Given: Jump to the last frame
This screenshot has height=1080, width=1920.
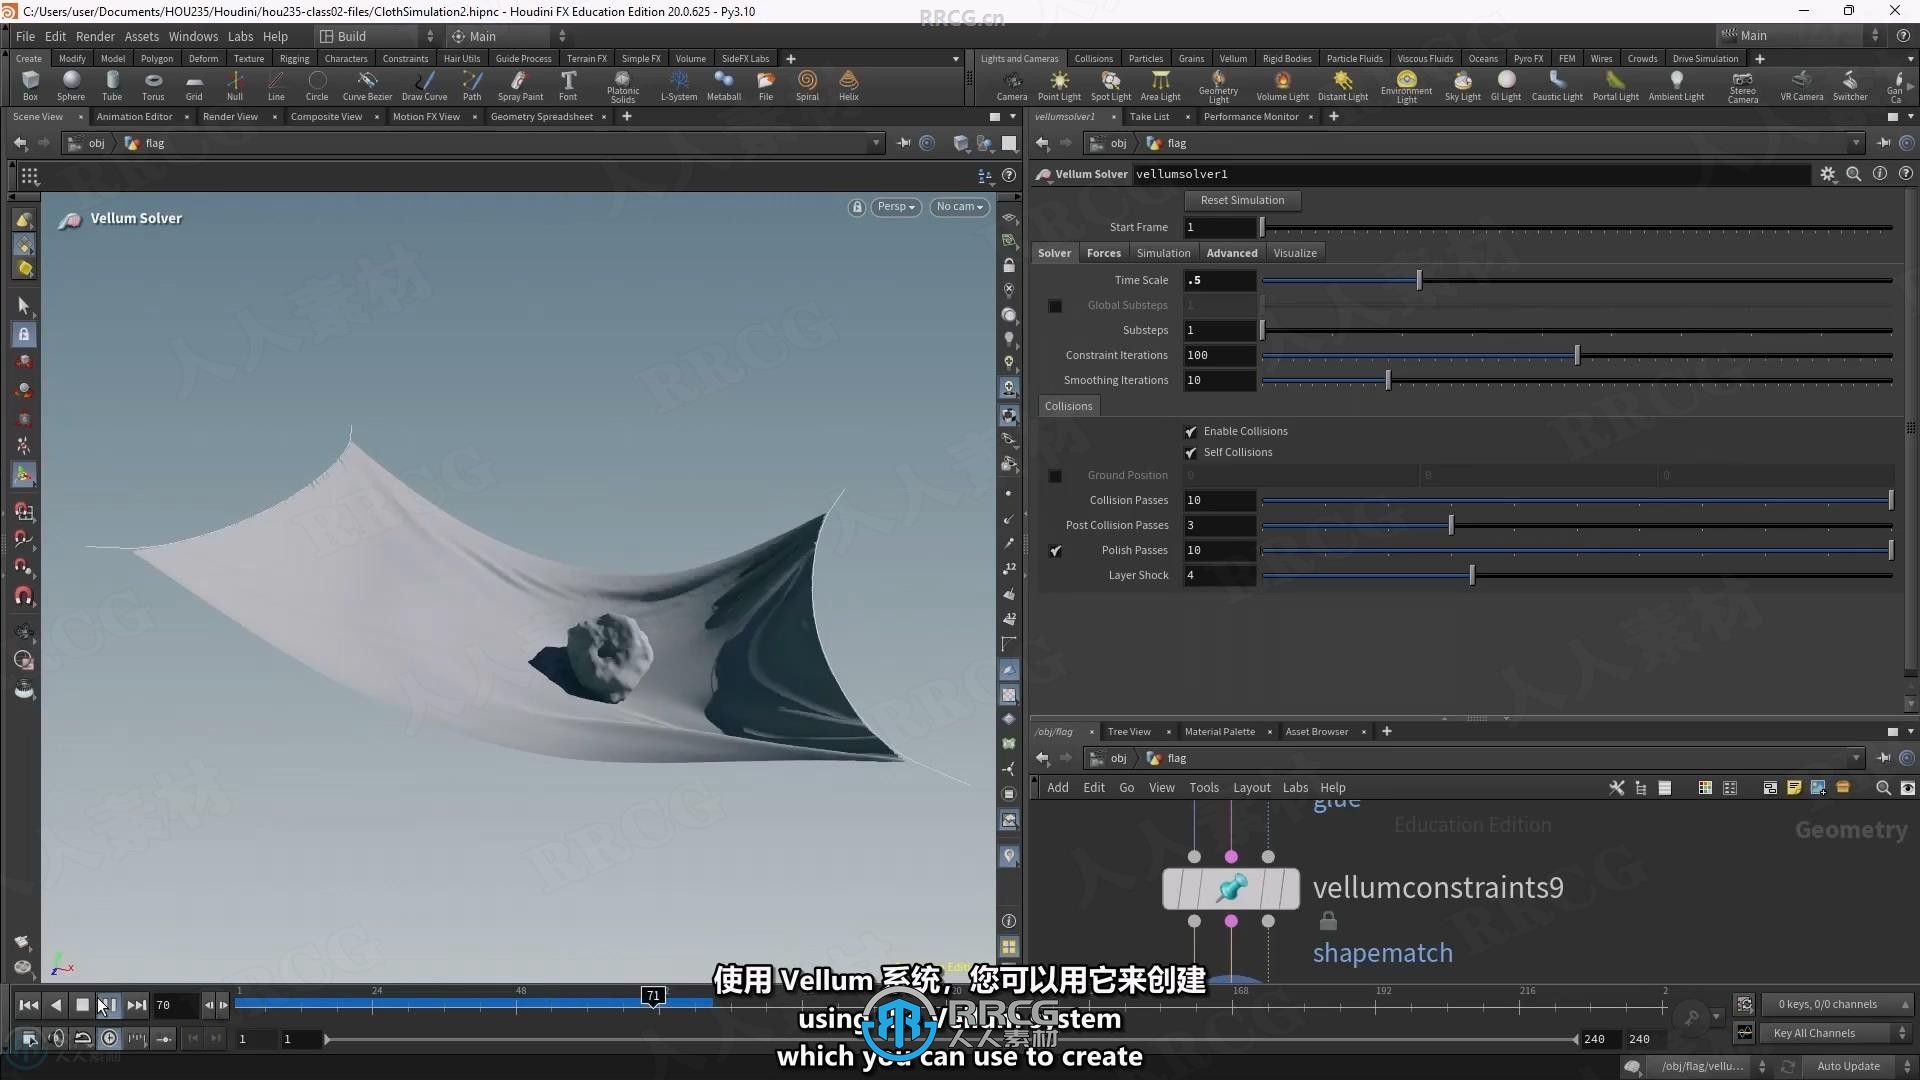Looking at the screenshot, I should pos(137,1005).
